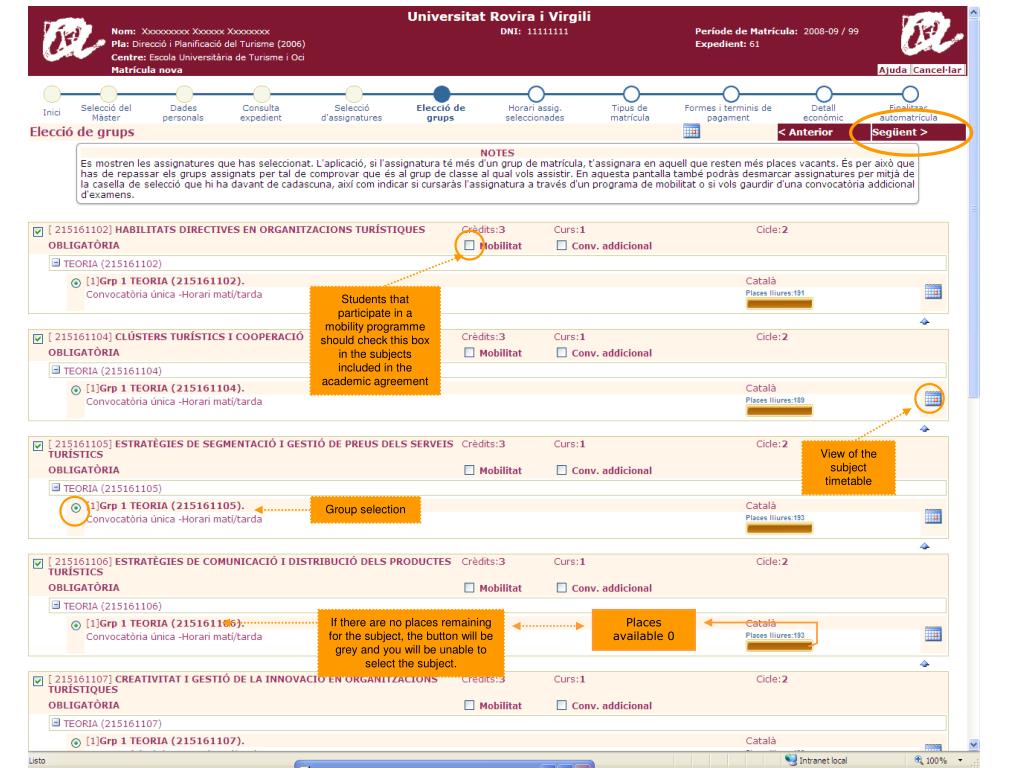Viewport: 1024px width, 768px height.
Task: Select Grp 1 TEORIA (215161104) radio button
Action: [76, 390]
